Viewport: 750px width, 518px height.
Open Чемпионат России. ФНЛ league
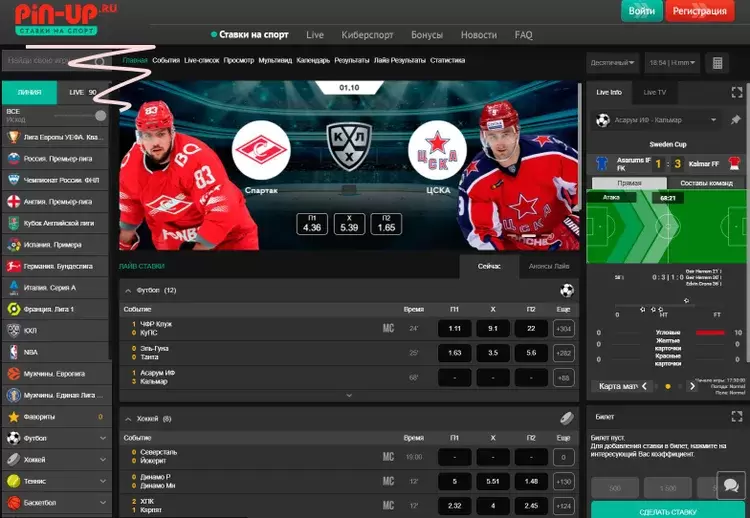(x=55, y=180)
